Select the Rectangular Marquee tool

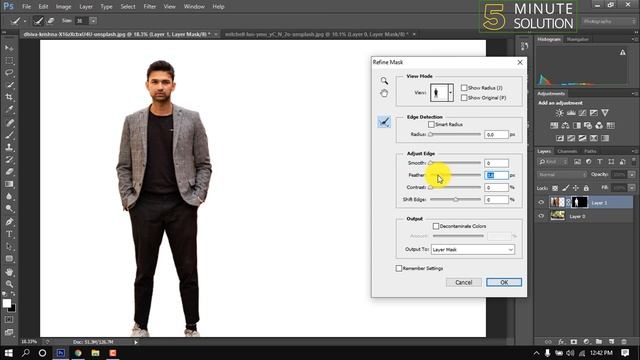click(9, 60)
